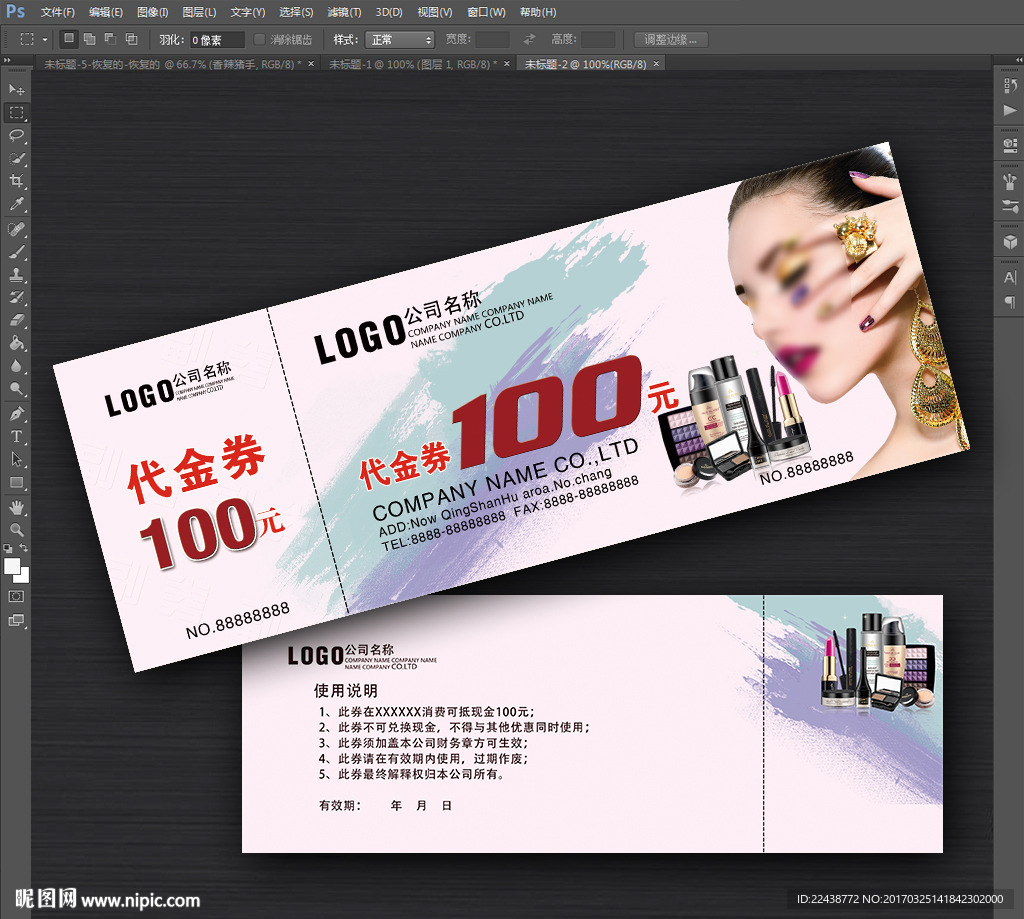Select the Path Selection tool
The image size is (1024, 919).
pyautogui.click(x=16, y=460)
